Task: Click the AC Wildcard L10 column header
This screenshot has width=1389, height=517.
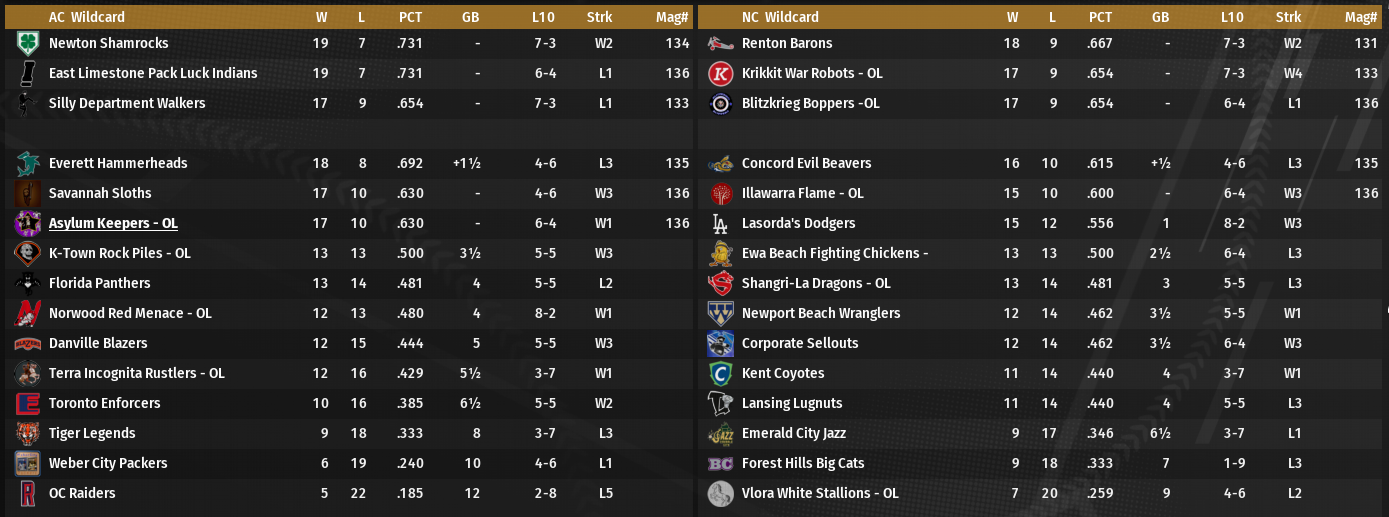Action: click(543, 17)
